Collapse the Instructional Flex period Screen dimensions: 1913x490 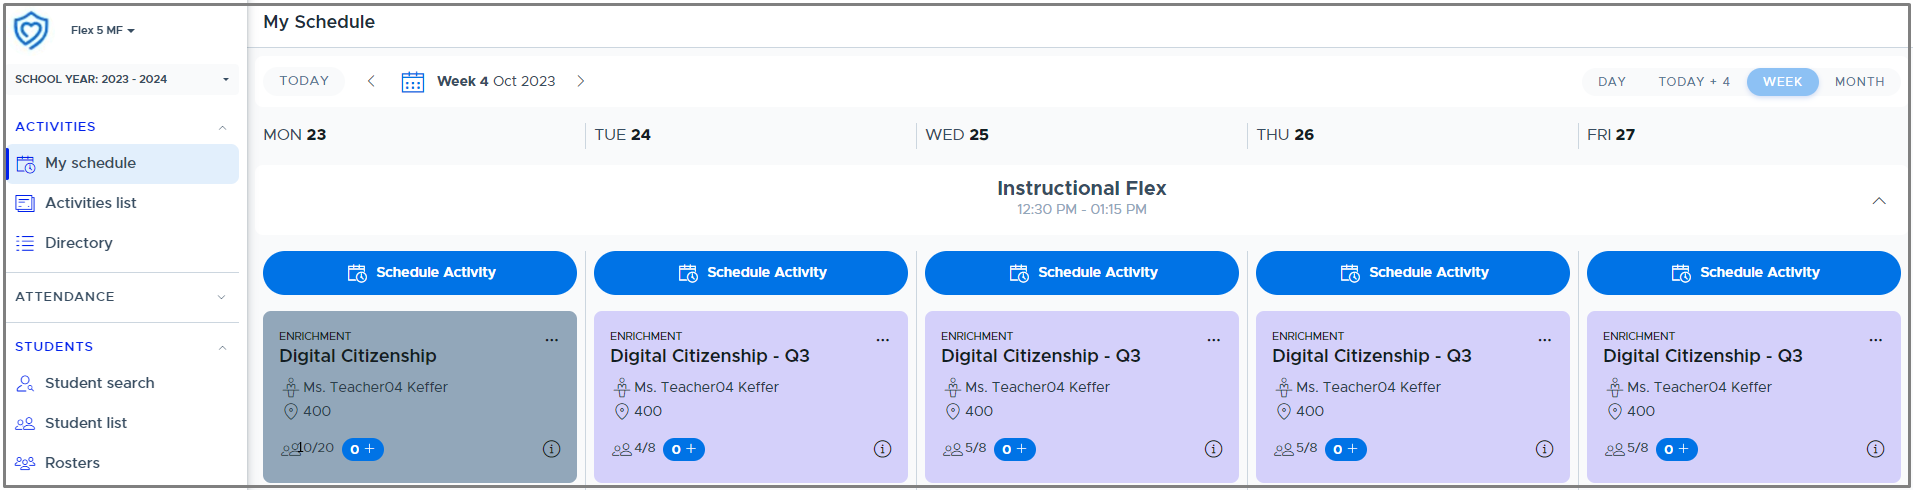click(1879, 201)
